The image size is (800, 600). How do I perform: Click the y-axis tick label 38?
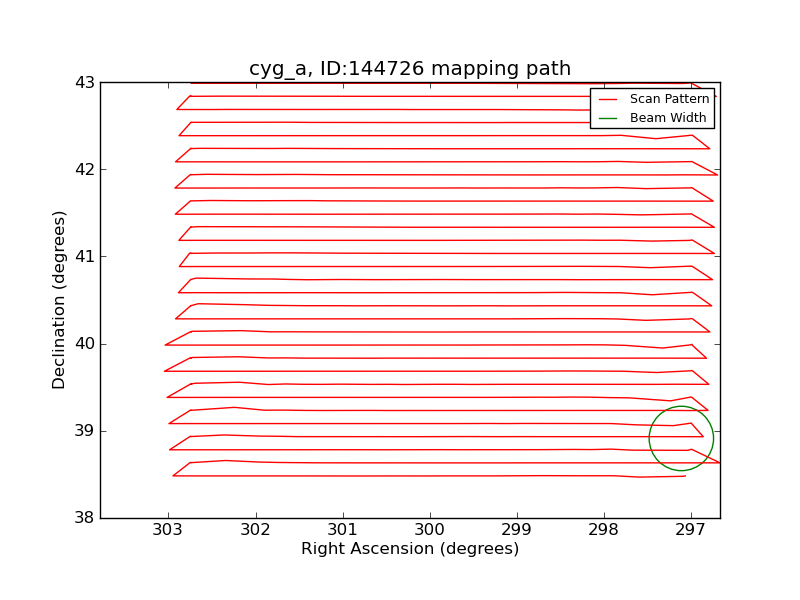click(x=84, y=518)
